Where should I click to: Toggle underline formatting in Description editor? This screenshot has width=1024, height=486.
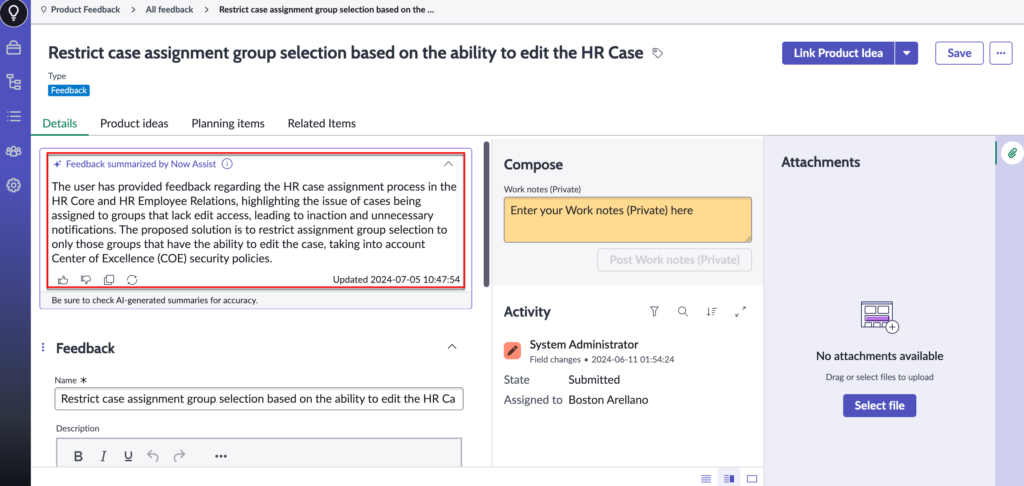(x=128, y=456)
